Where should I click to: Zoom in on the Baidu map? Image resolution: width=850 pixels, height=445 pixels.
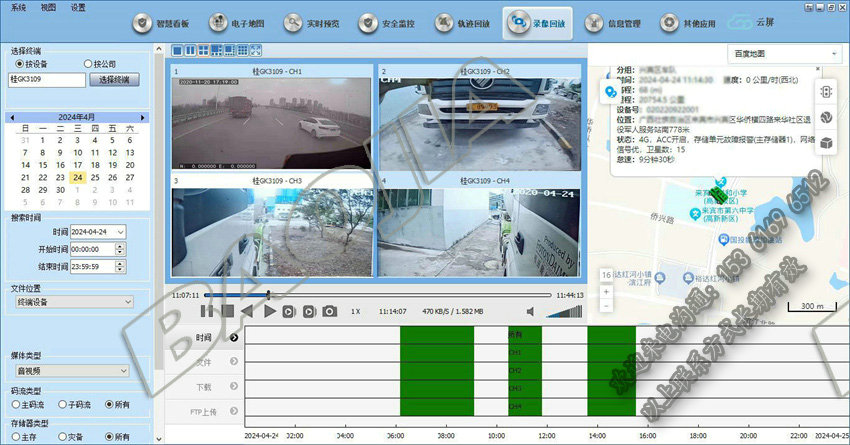pos(605,292)
